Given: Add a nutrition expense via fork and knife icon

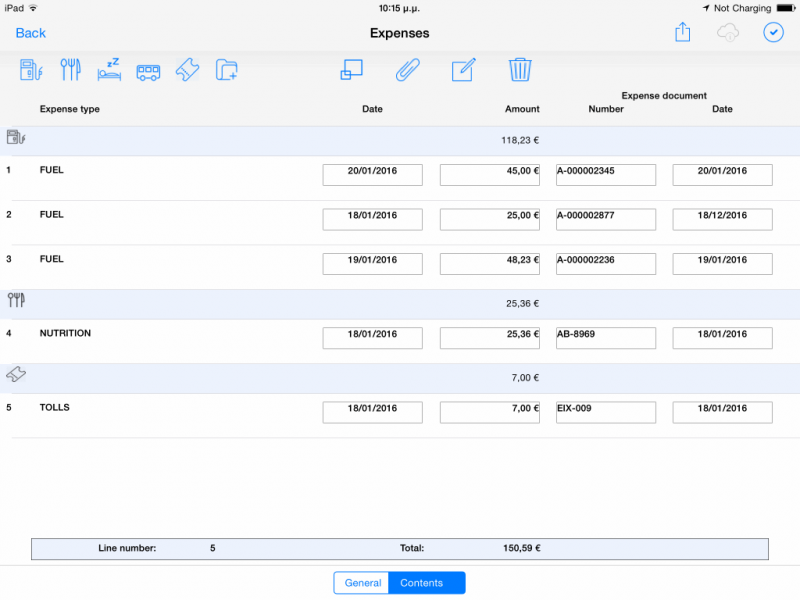Looking at the screenshot, I should point(70,70).
